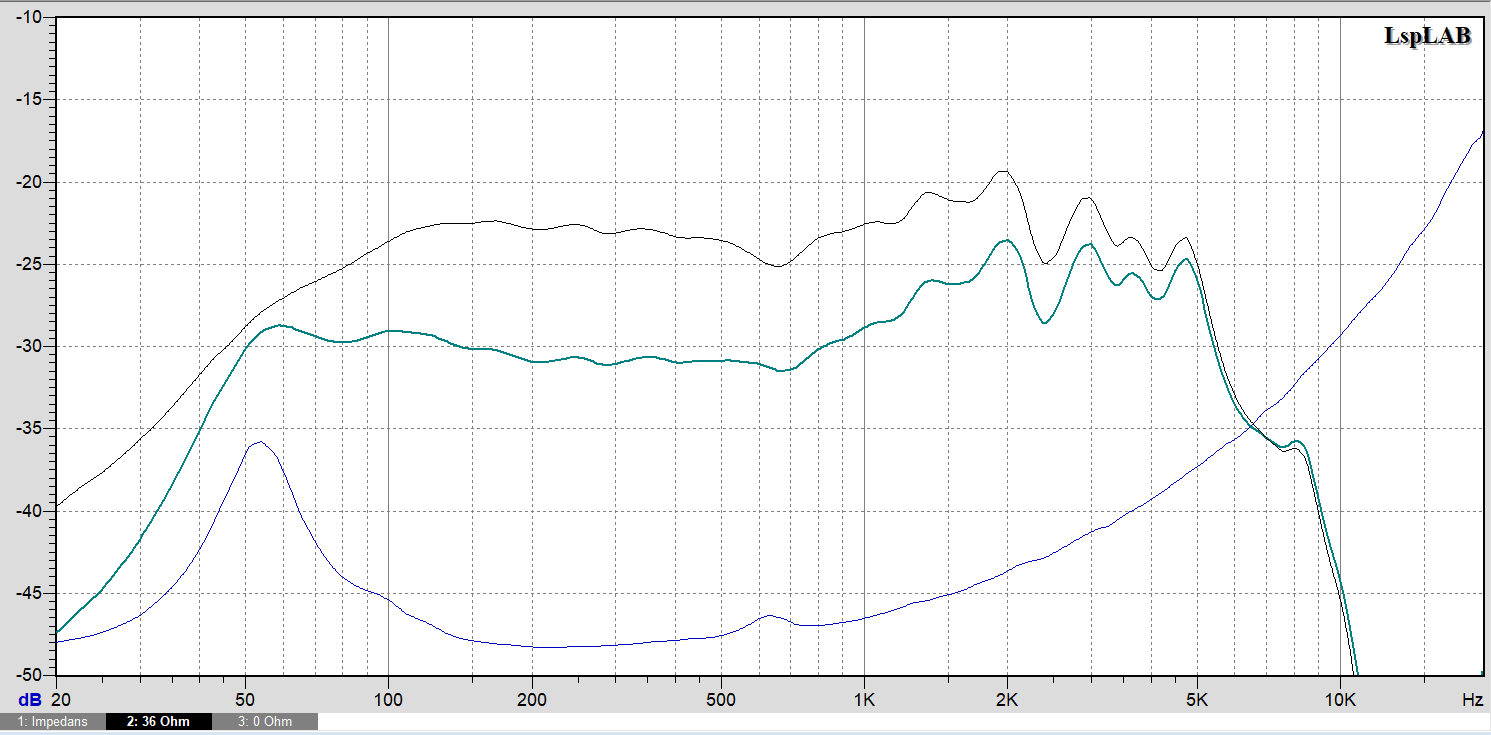
Task: Click the blue impedance curve peak near 50 Hz
Action: pyautogui.click(x=259, y=442)
